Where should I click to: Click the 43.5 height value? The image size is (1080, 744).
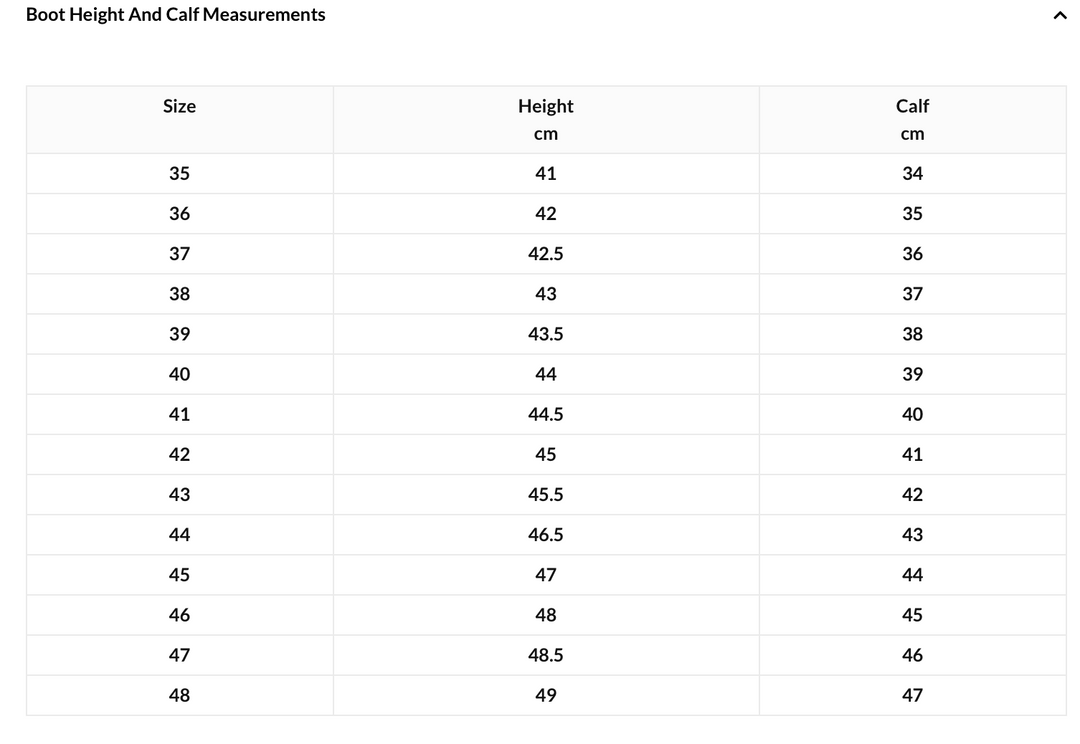(x=546, y=334)
